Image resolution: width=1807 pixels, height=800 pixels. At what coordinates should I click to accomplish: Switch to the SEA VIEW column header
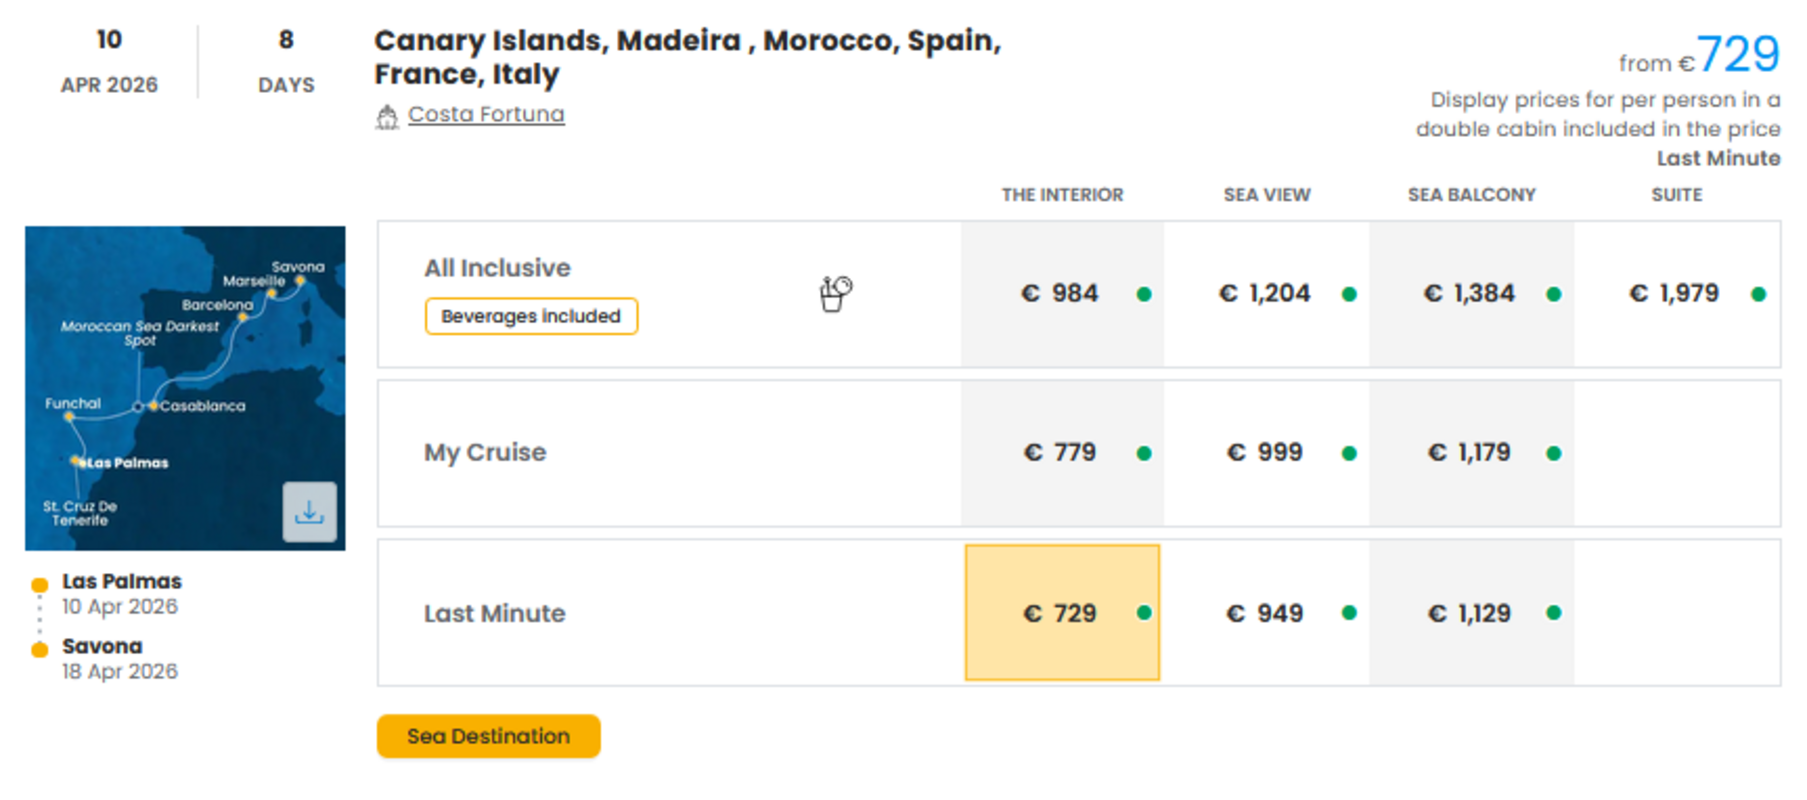[1265, 194]
